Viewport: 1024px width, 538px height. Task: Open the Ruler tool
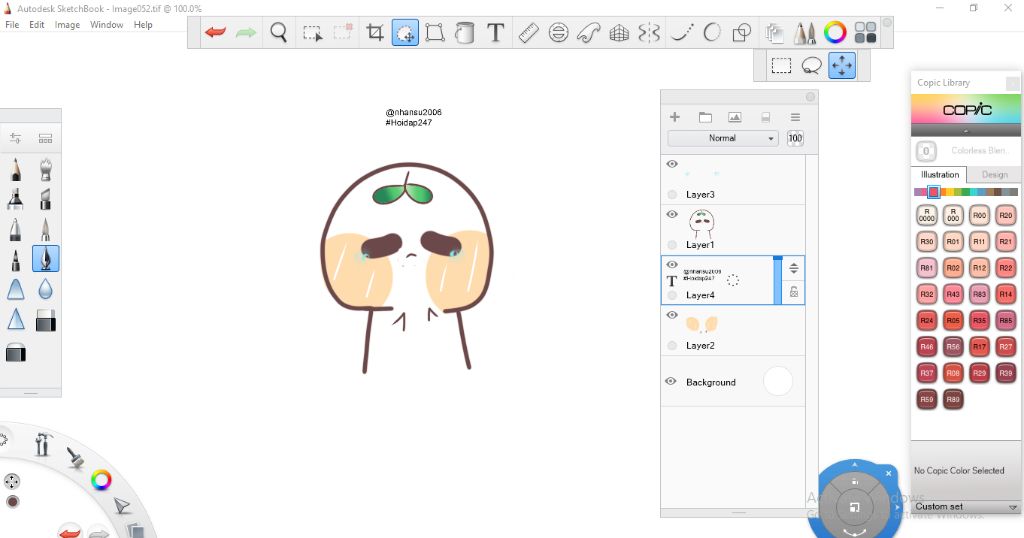(528, 33)
